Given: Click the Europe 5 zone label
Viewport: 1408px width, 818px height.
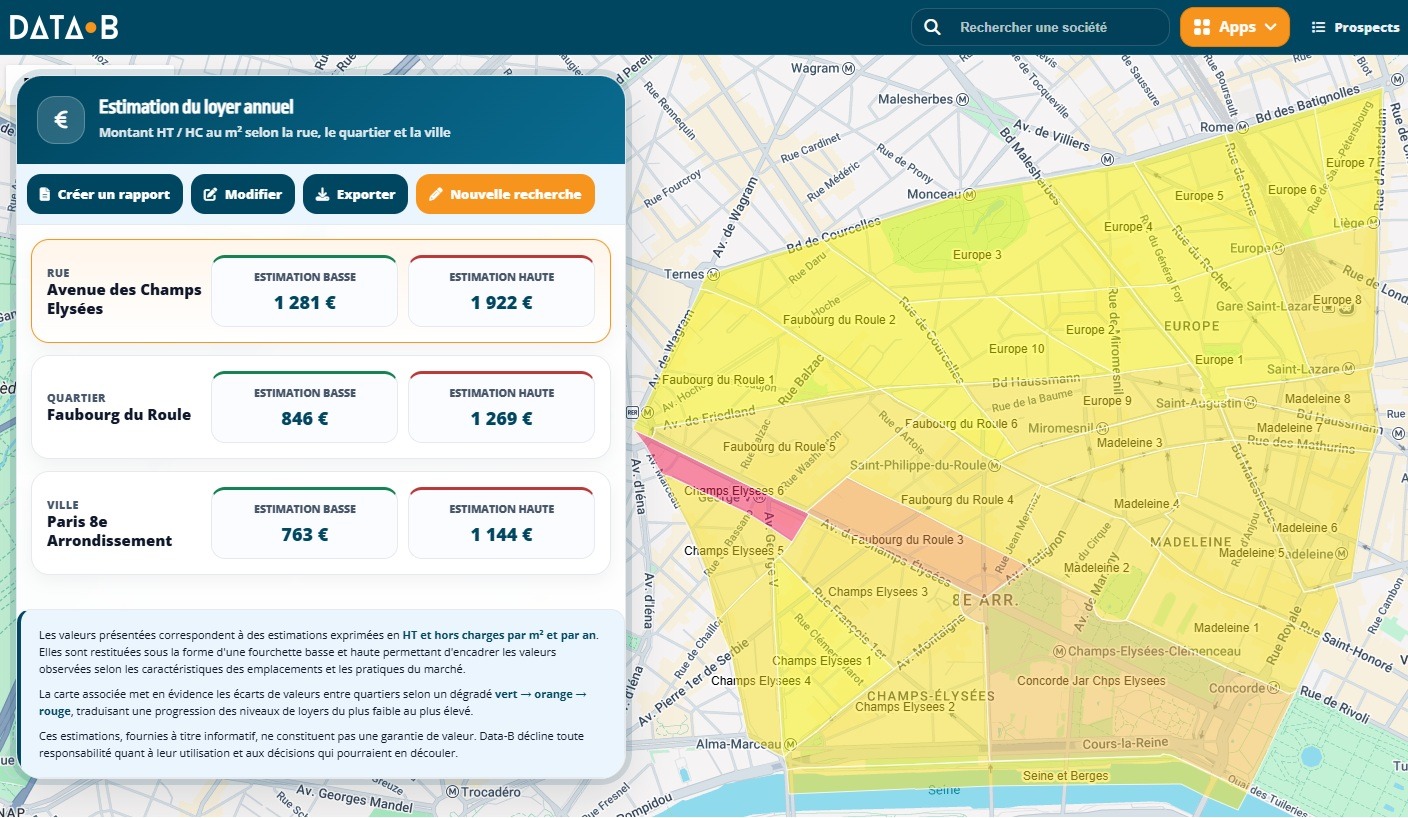Looking at the screenshot, I should [x=1199, y=196].
